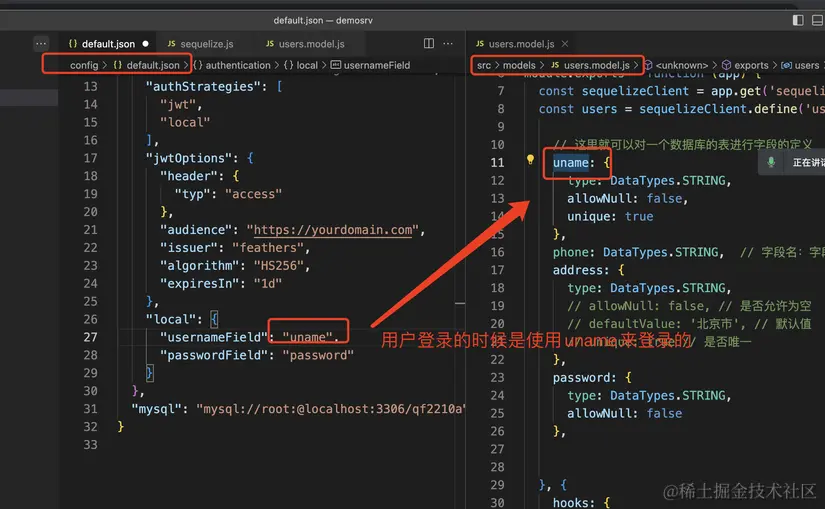Click the "jwt" strategy string
Viewport: 825px width, 509px height.
click(x=178, y=104)
